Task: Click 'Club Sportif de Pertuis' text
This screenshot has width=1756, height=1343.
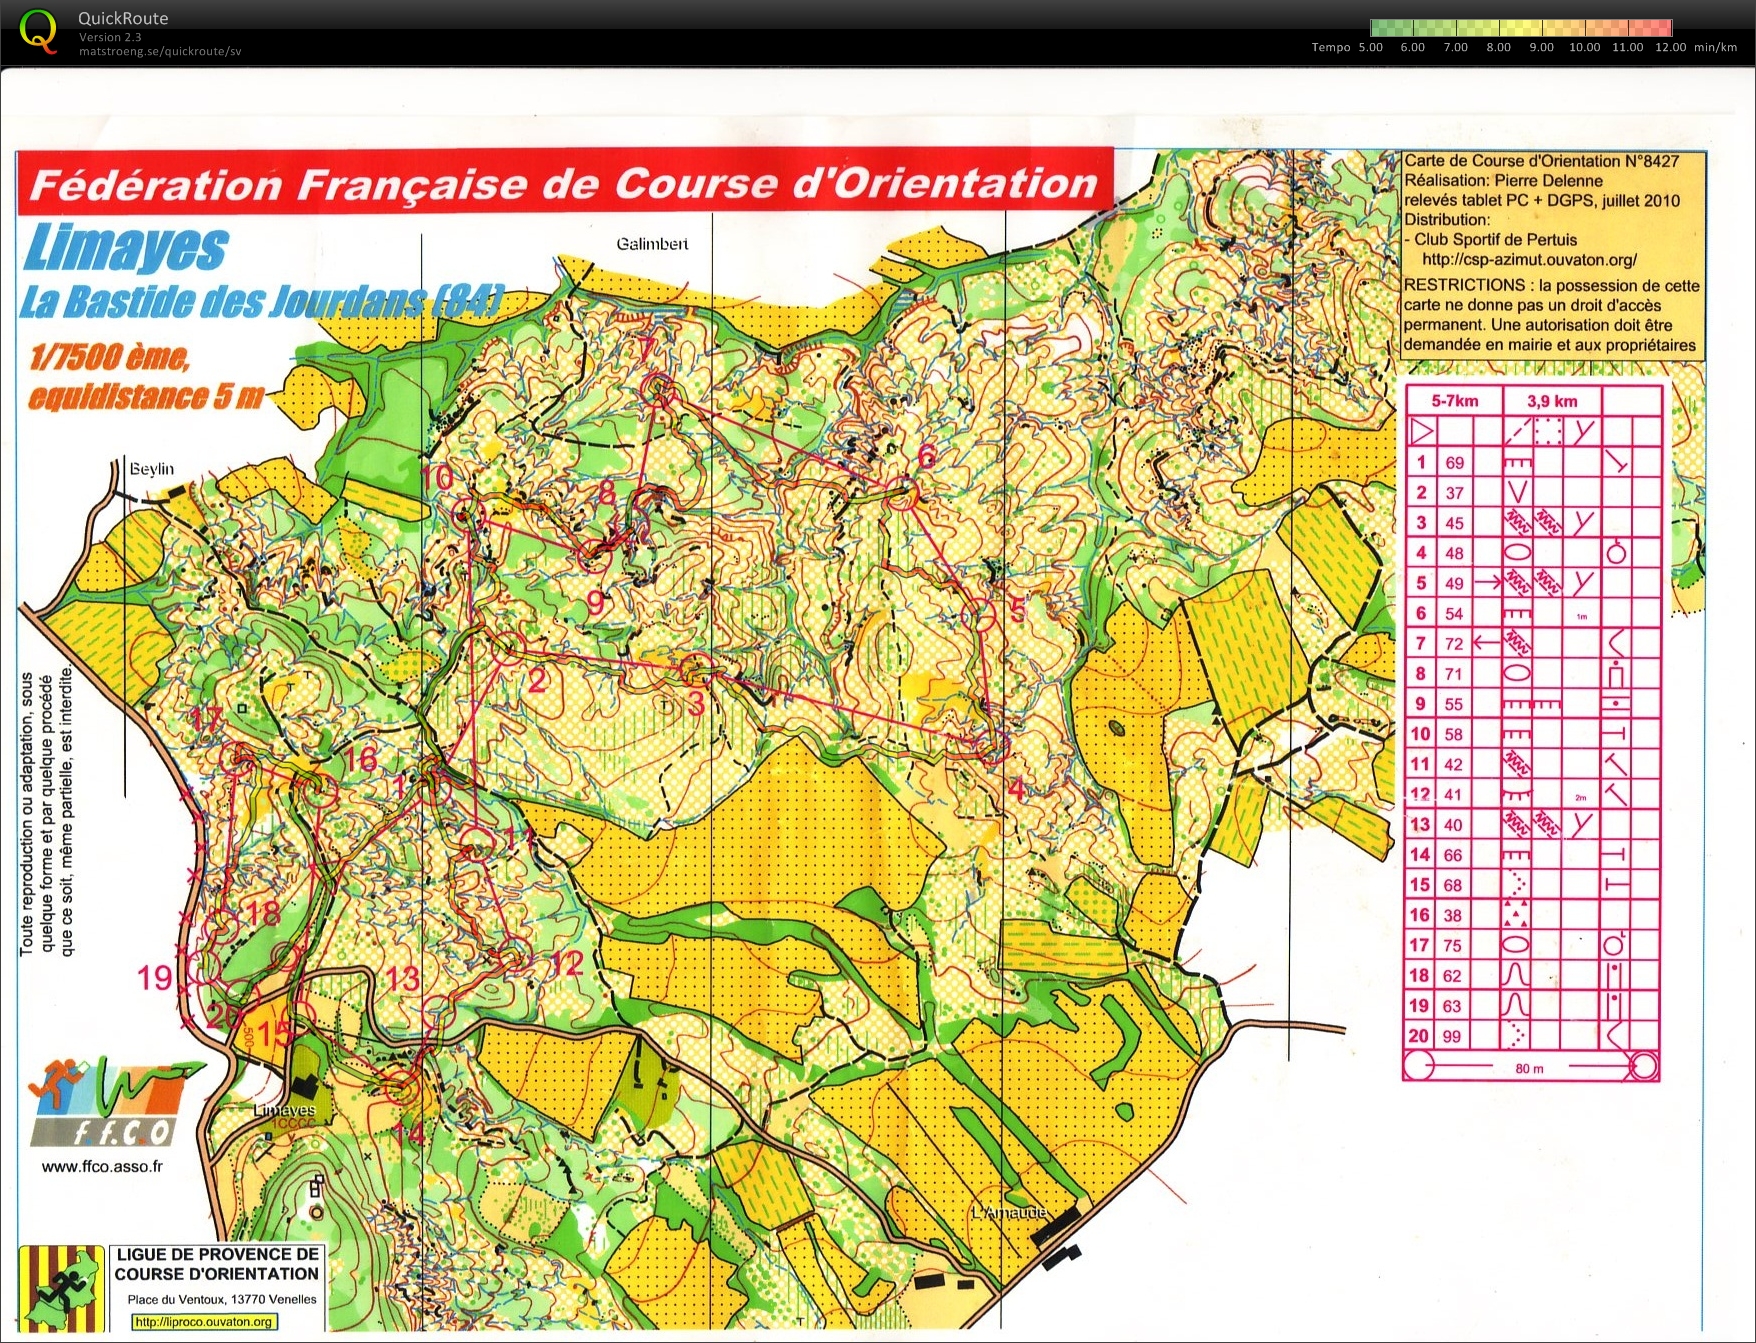Action: tap(1495, 240)
